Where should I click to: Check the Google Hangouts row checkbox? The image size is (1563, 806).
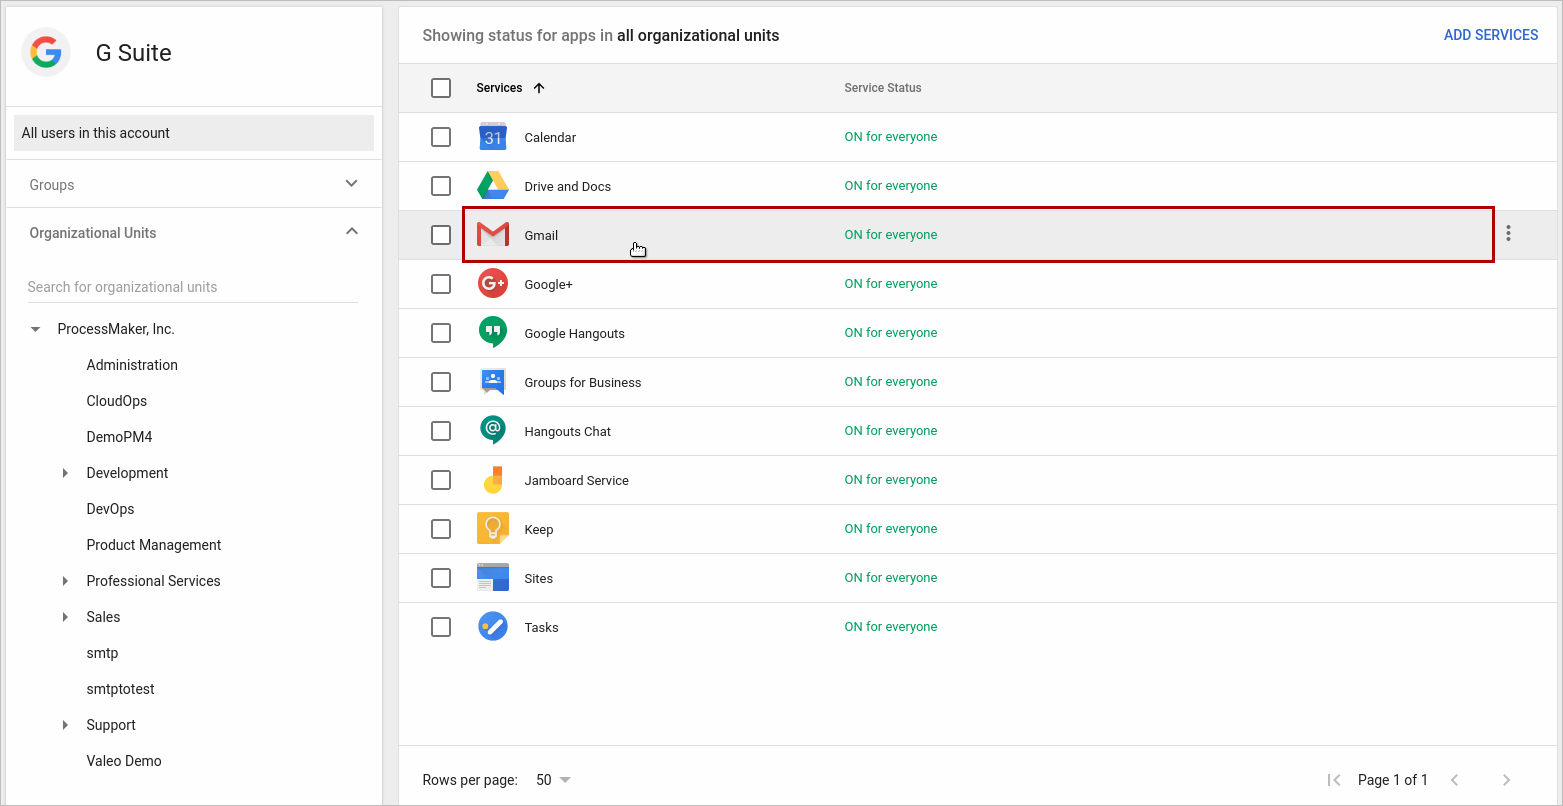click(x=441, y=333)
